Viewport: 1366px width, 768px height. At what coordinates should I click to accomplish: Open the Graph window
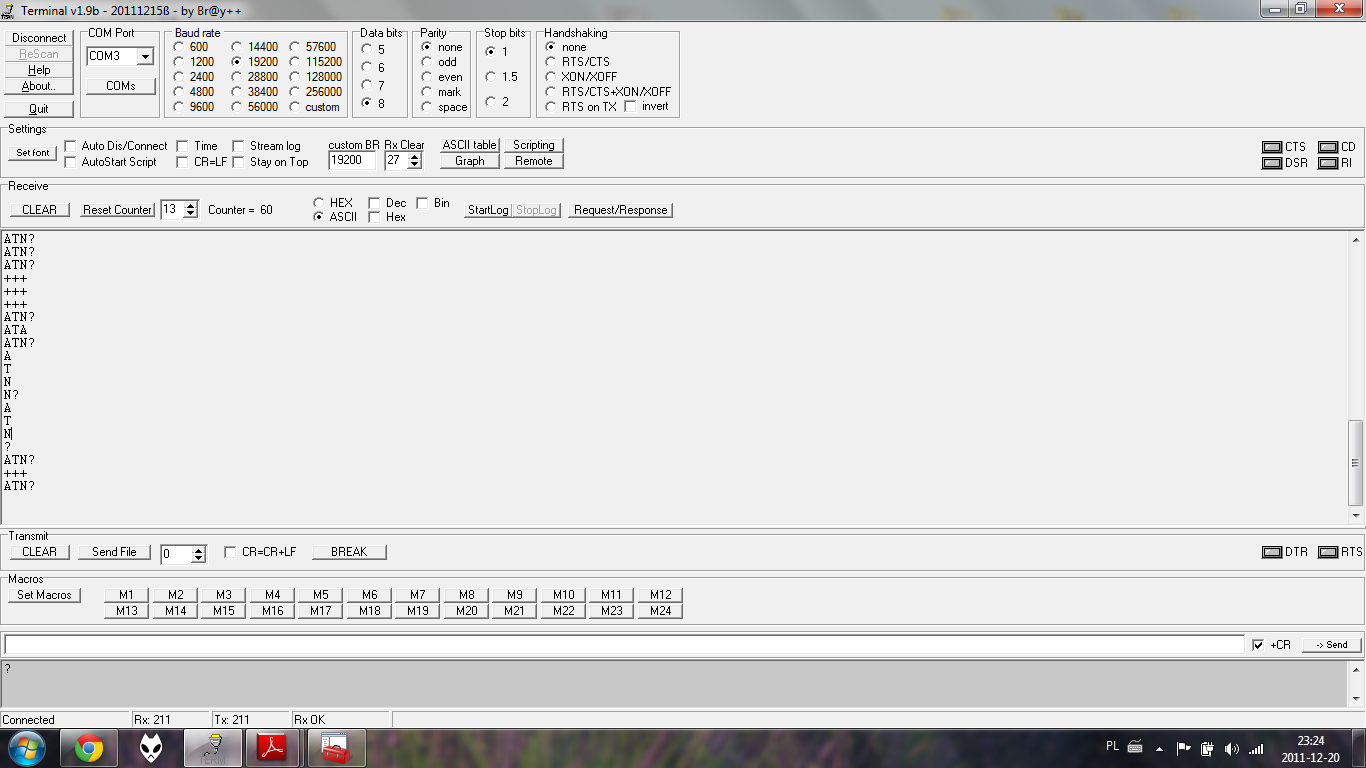tap(470, 162)
